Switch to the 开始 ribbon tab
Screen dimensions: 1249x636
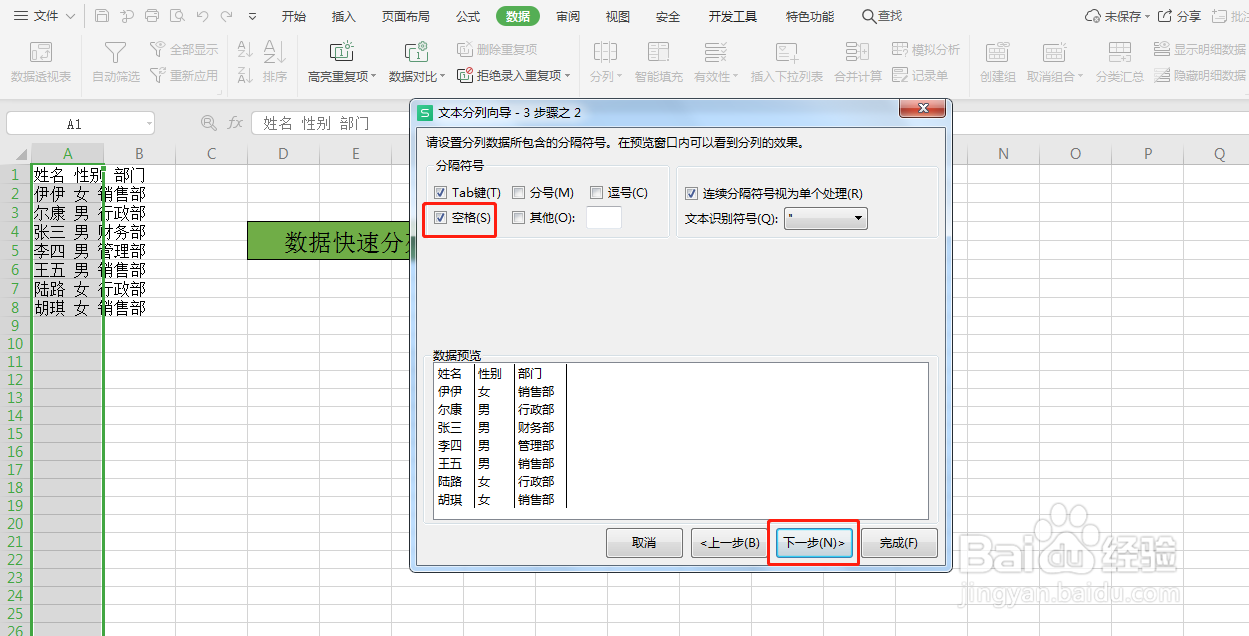click(293, 16)
